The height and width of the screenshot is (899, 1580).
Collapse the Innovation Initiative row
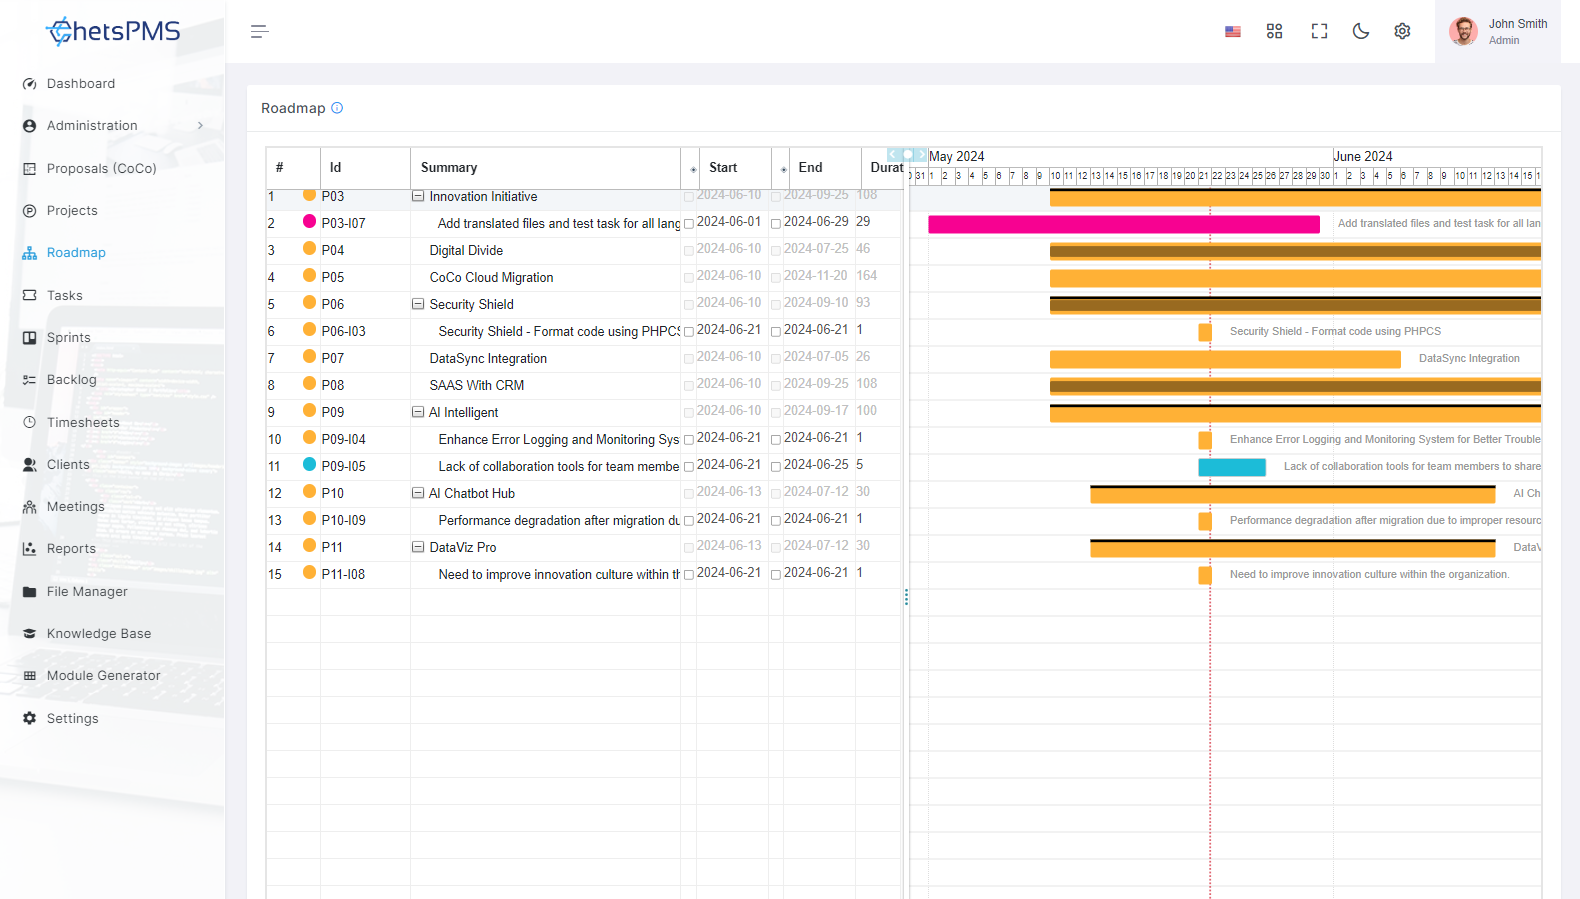pos(418,197)
